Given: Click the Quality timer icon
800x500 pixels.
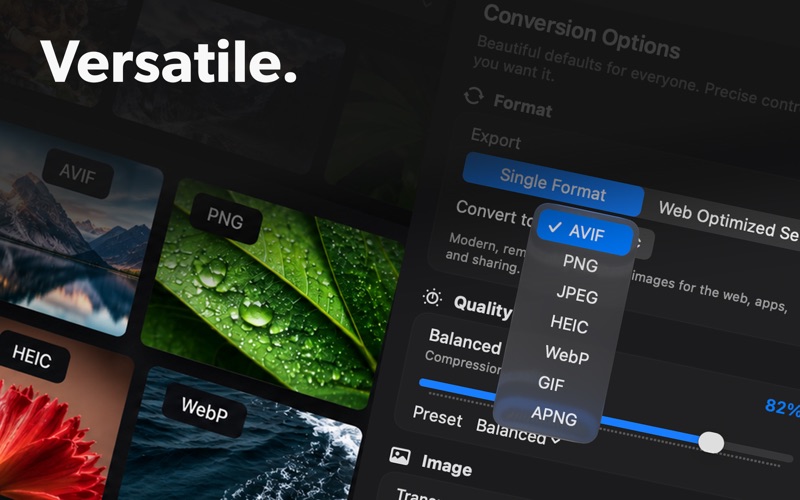Looking at the screenshot, I should pyautogui.click(x=432, y=297).
